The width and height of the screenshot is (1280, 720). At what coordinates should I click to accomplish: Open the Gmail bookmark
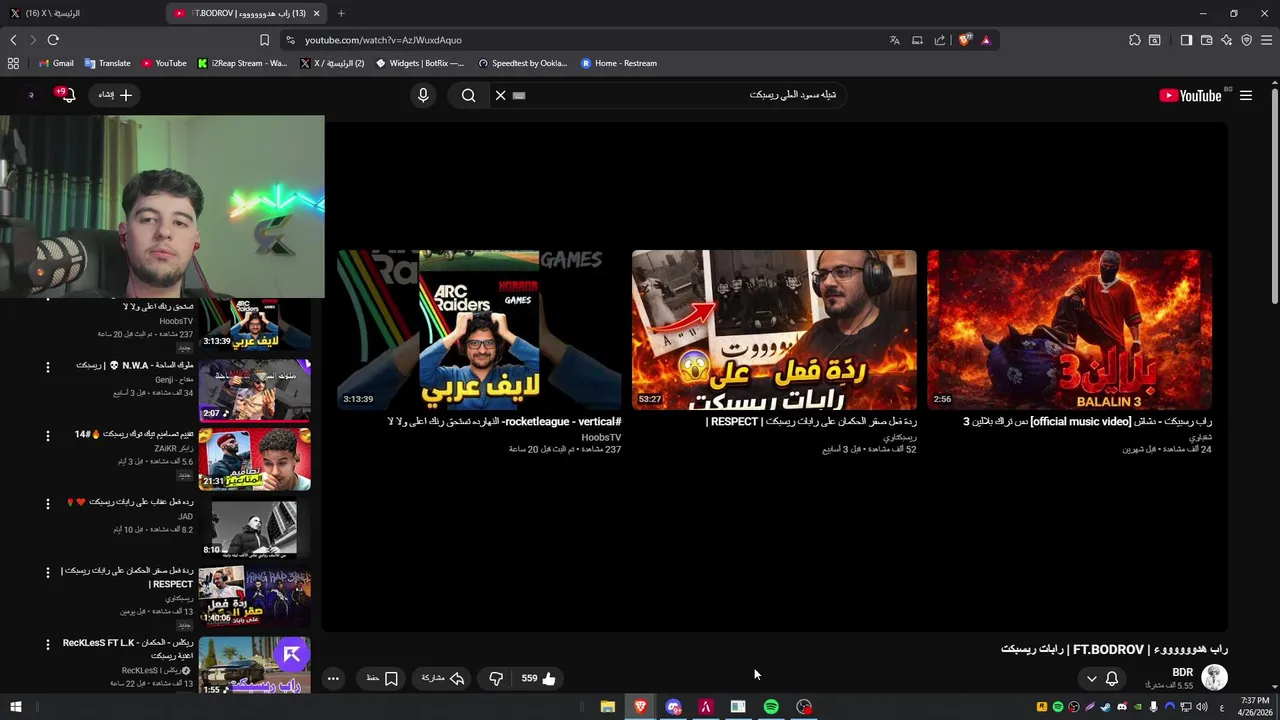coord(55,63)
